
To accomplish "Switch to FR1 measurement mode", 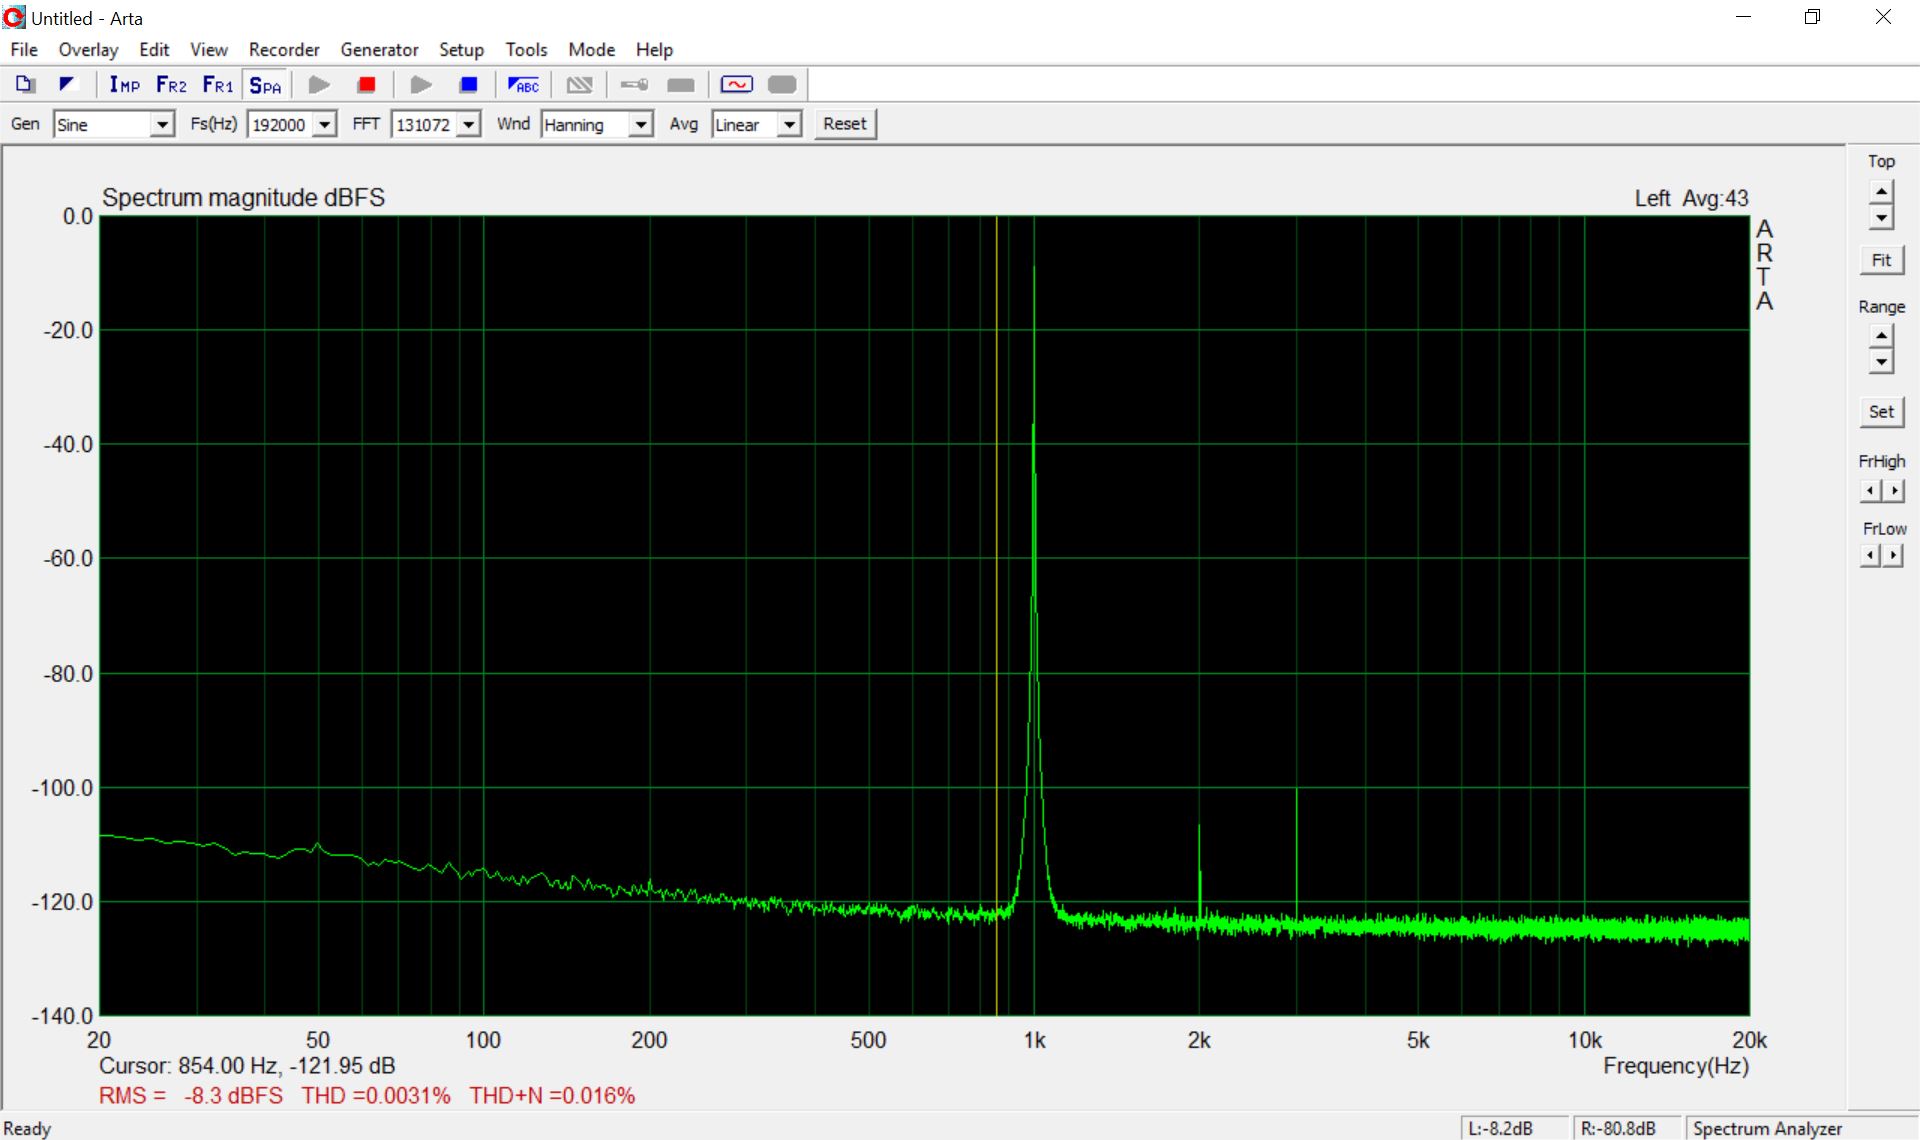I will tap(217, 85).
